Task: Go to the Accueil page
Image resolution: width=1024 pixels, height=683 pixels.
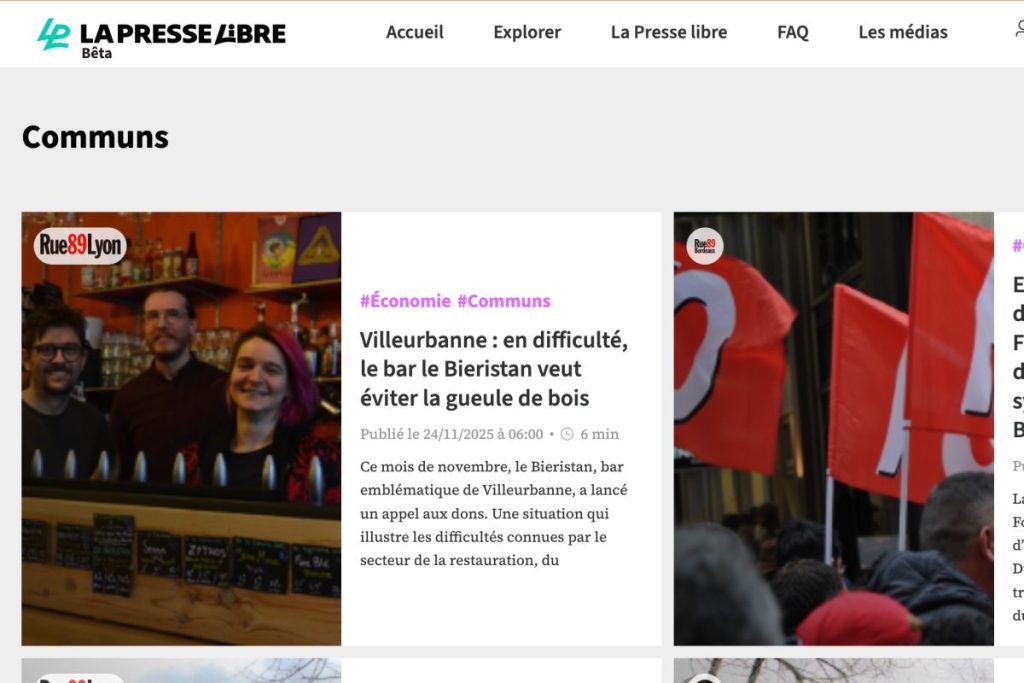Action: 414,32
